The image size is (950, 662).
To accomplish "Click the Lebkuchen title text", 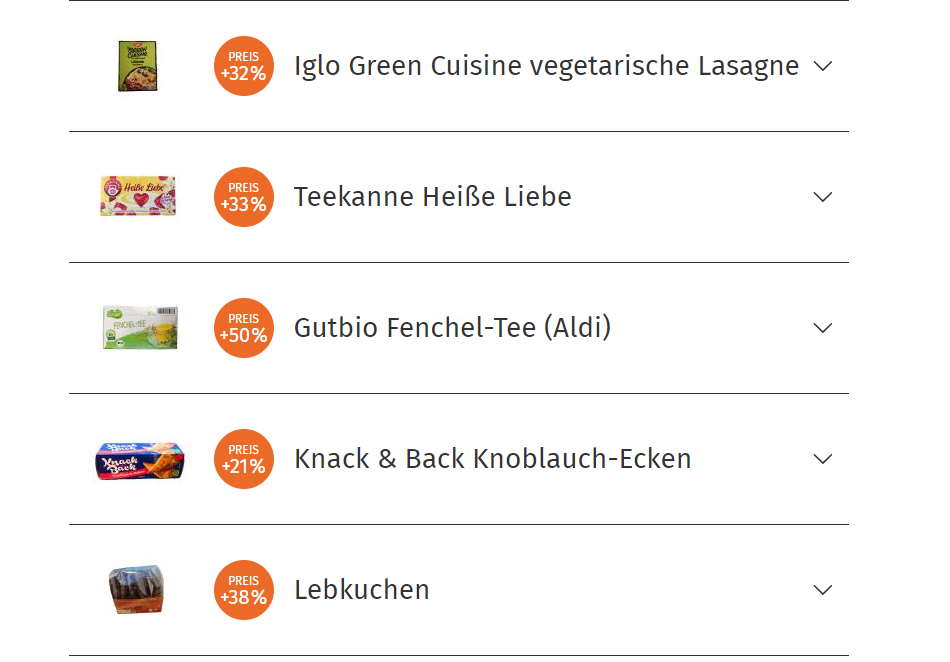I will pyautogui.click(x=361, y=590).
